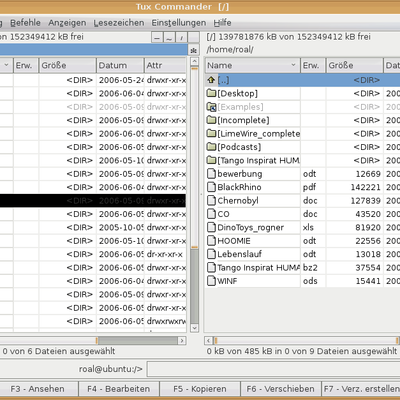Click the size value 142221
The image size is (400, 400).
point(365,187)
